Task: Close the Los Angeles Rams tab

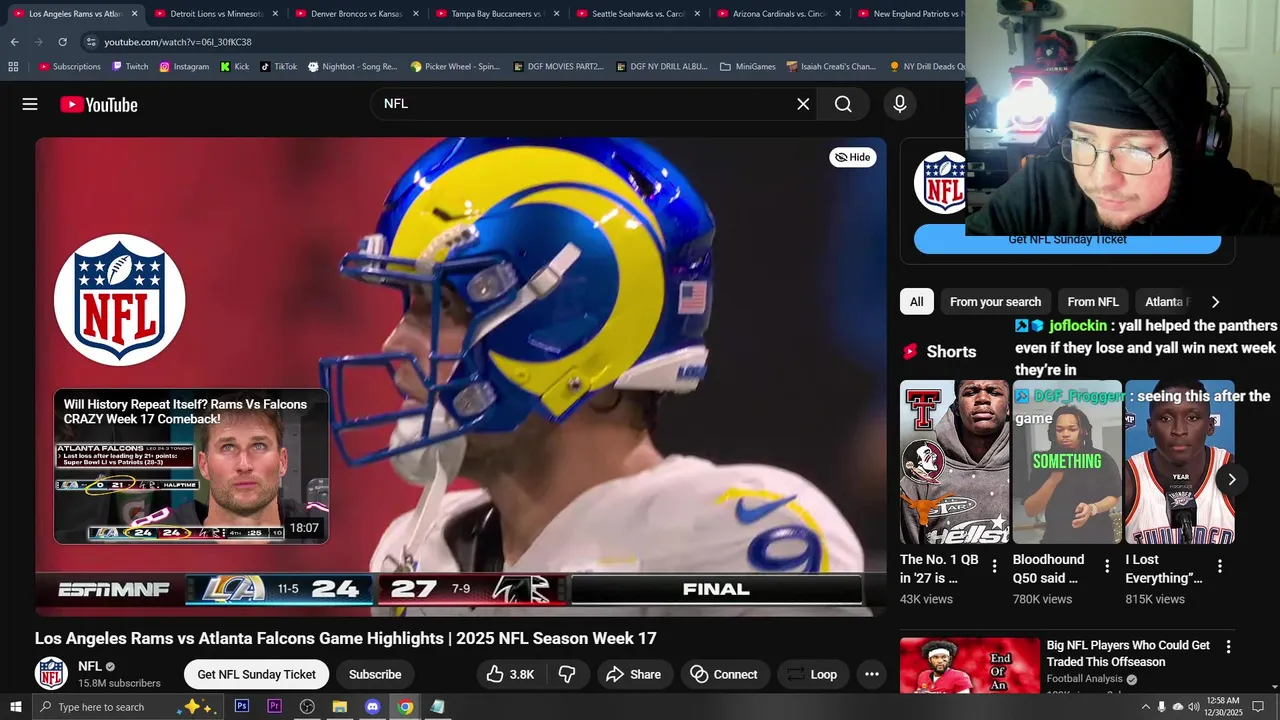Action: 134,14
